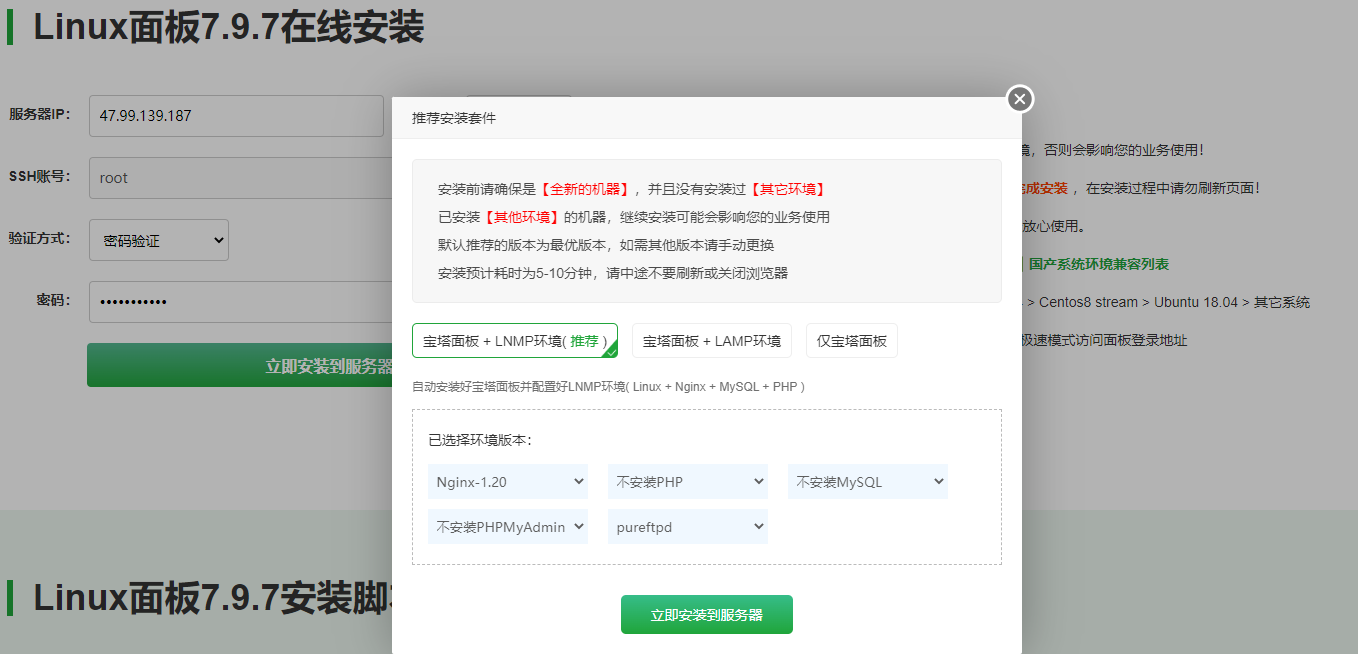The height and width of the screenshot is (654, 1358).
Task: Expand the 不安装PHP dropdown
Action: point(687,481)
